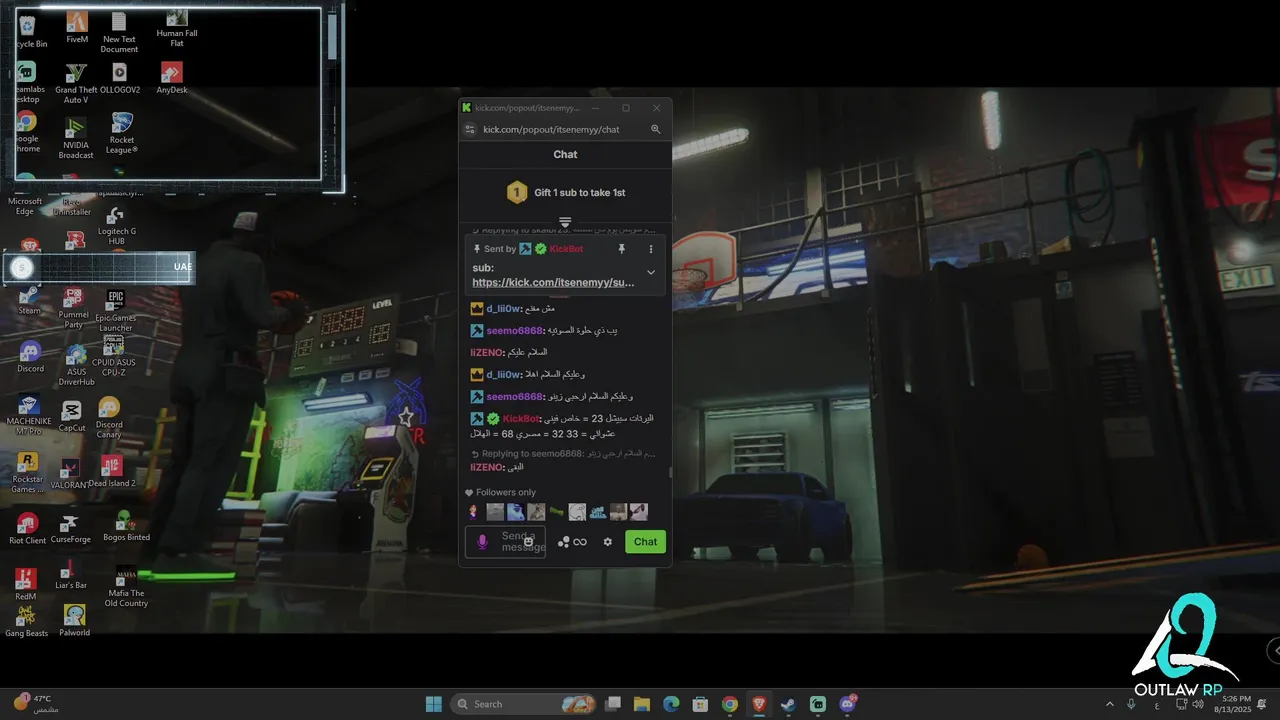Open the Grand Theft Auto V shortcut
Screen dimensions: 1280x720
[x=76, y=83]
